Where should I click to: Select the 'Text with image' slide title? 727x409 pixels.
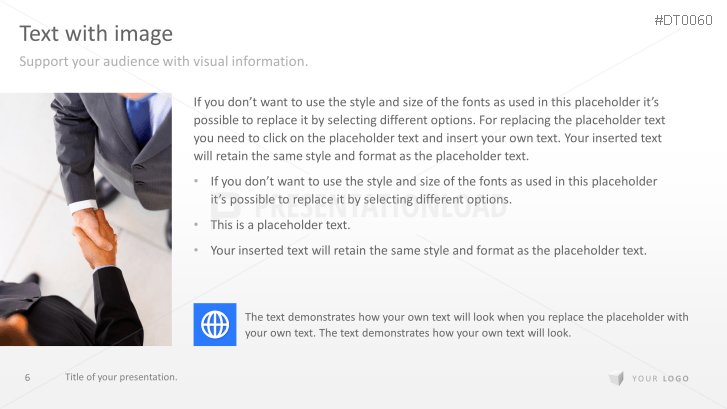(x=96, y=34)
